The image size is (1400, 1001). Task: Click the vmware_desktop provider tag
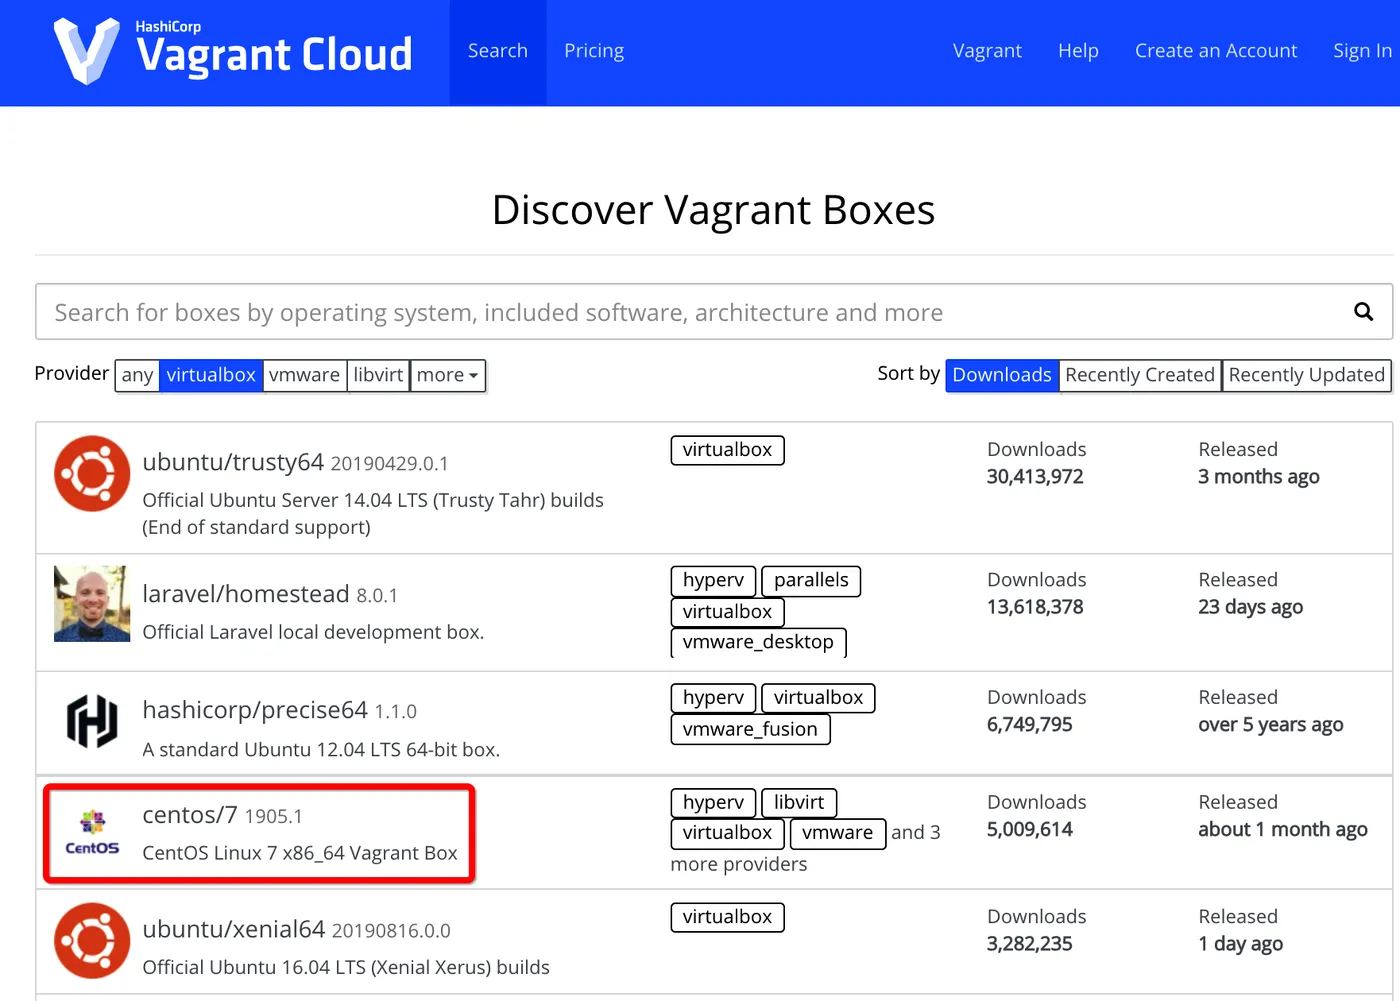[x=758, y=642]
